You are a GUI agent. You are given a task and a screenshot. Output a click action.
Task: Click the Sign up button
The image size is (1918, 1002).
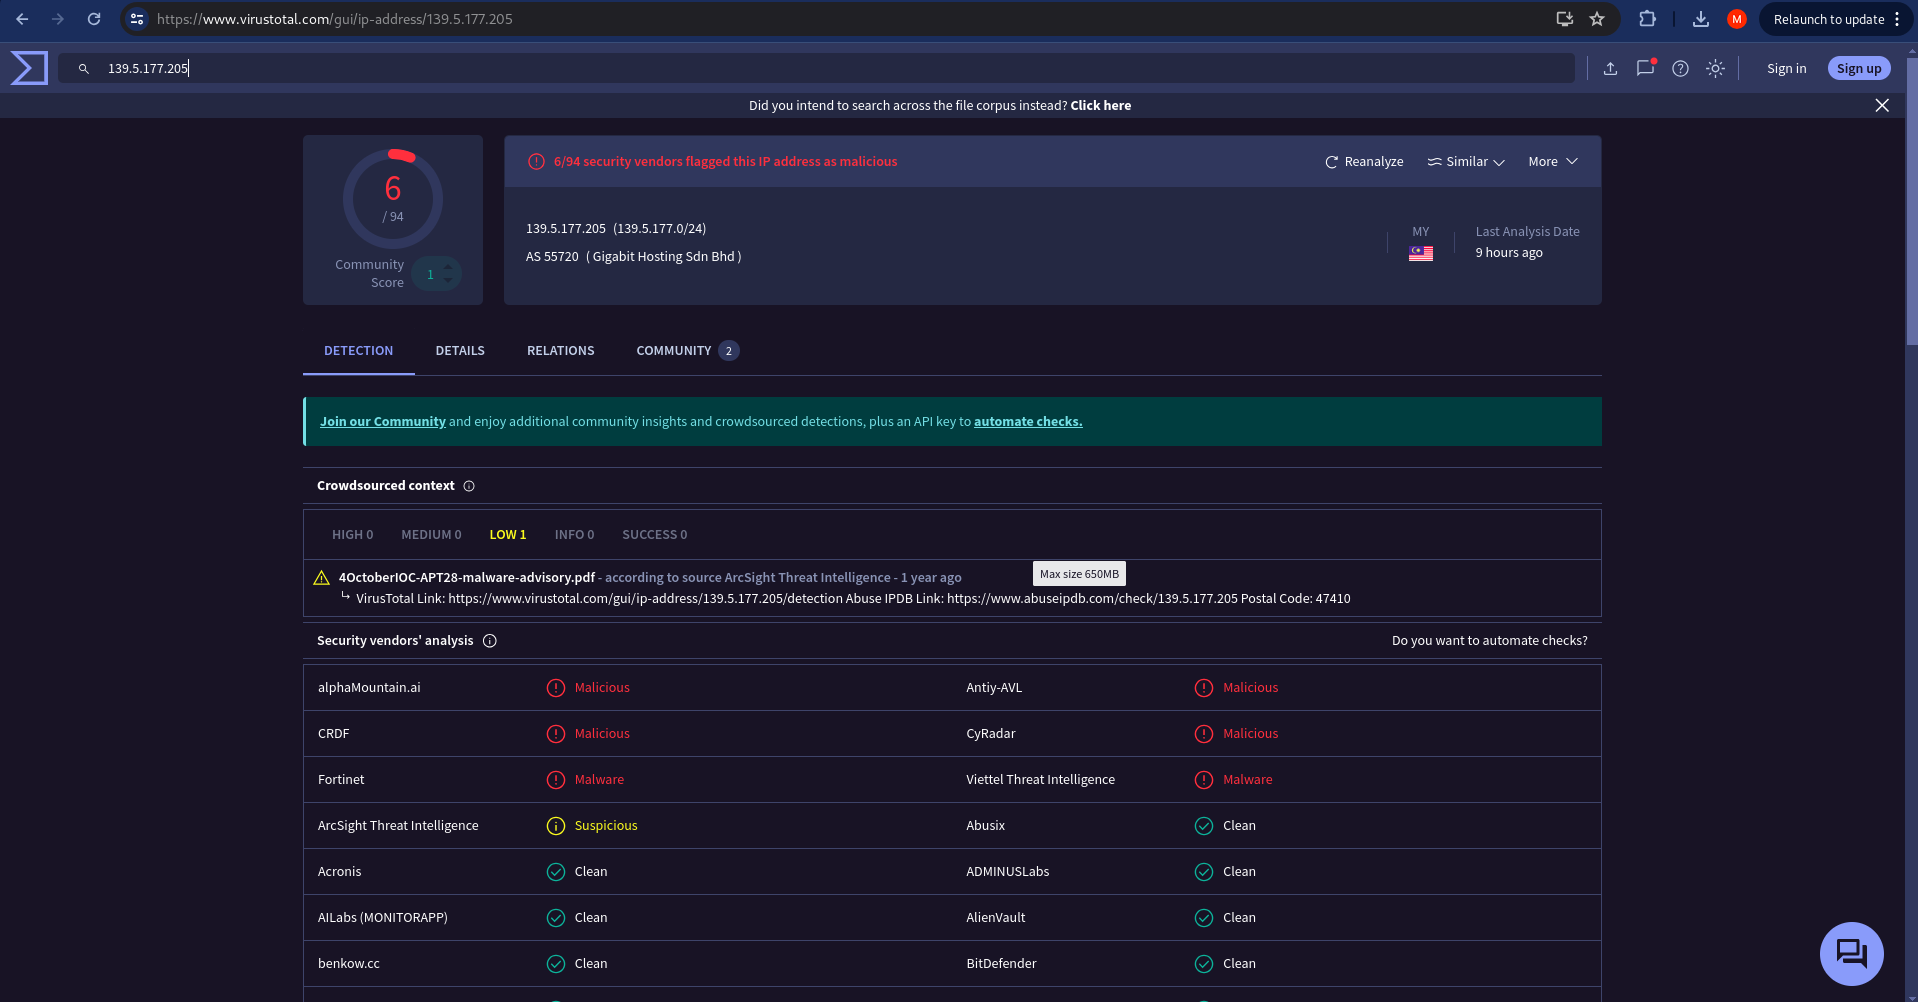pos(1858,69)
